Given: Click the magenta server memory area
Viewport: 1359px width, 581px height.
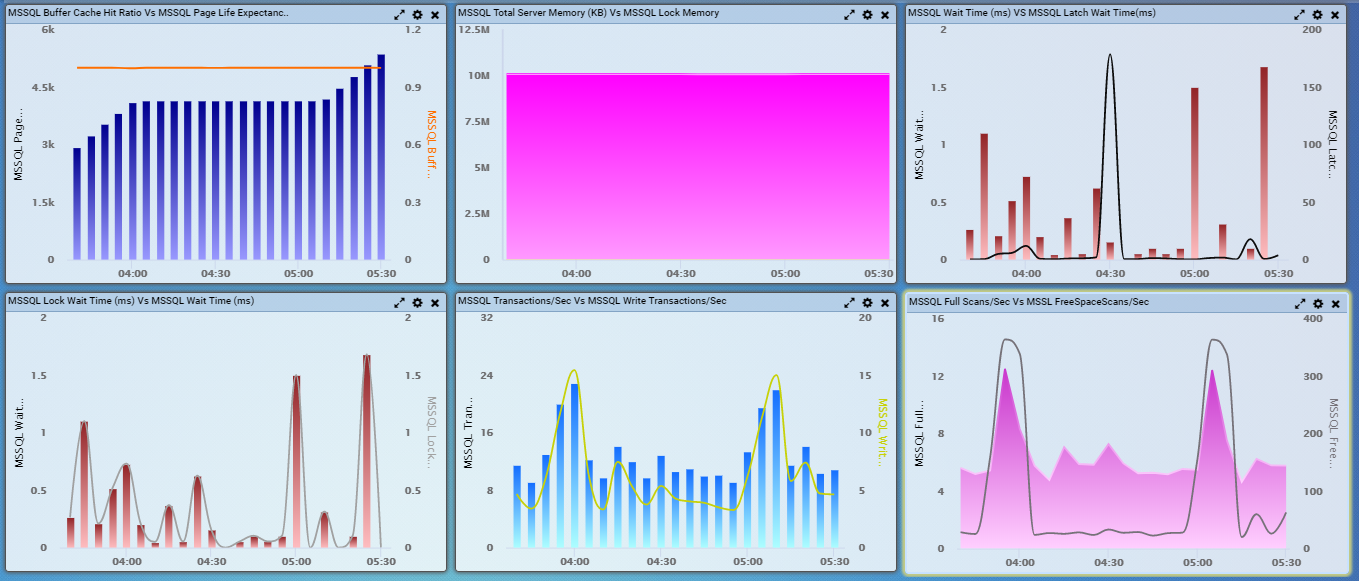Looking at the screenshot, I should click(x=697, y=166).
